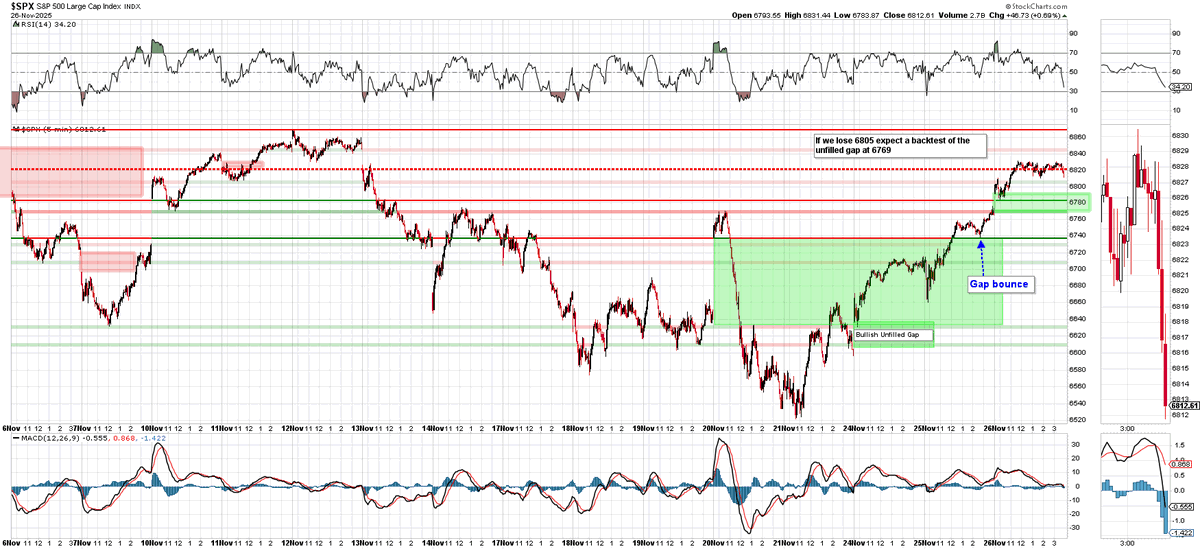
Task: Click the 0.868 MACD signal value tag
Action: click(x=1181, y=463)
